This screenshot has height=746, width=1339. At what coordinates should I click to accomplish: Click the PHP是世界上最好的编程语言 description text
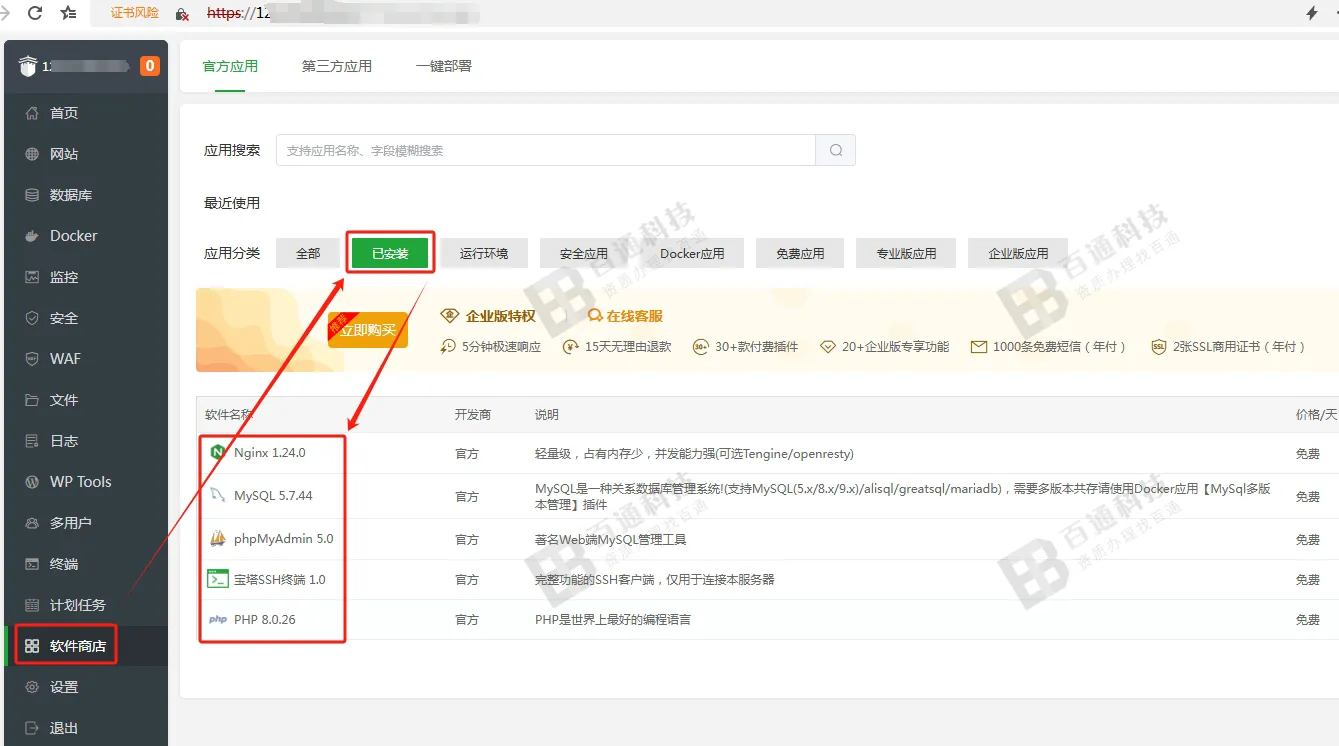coord(613,620)
